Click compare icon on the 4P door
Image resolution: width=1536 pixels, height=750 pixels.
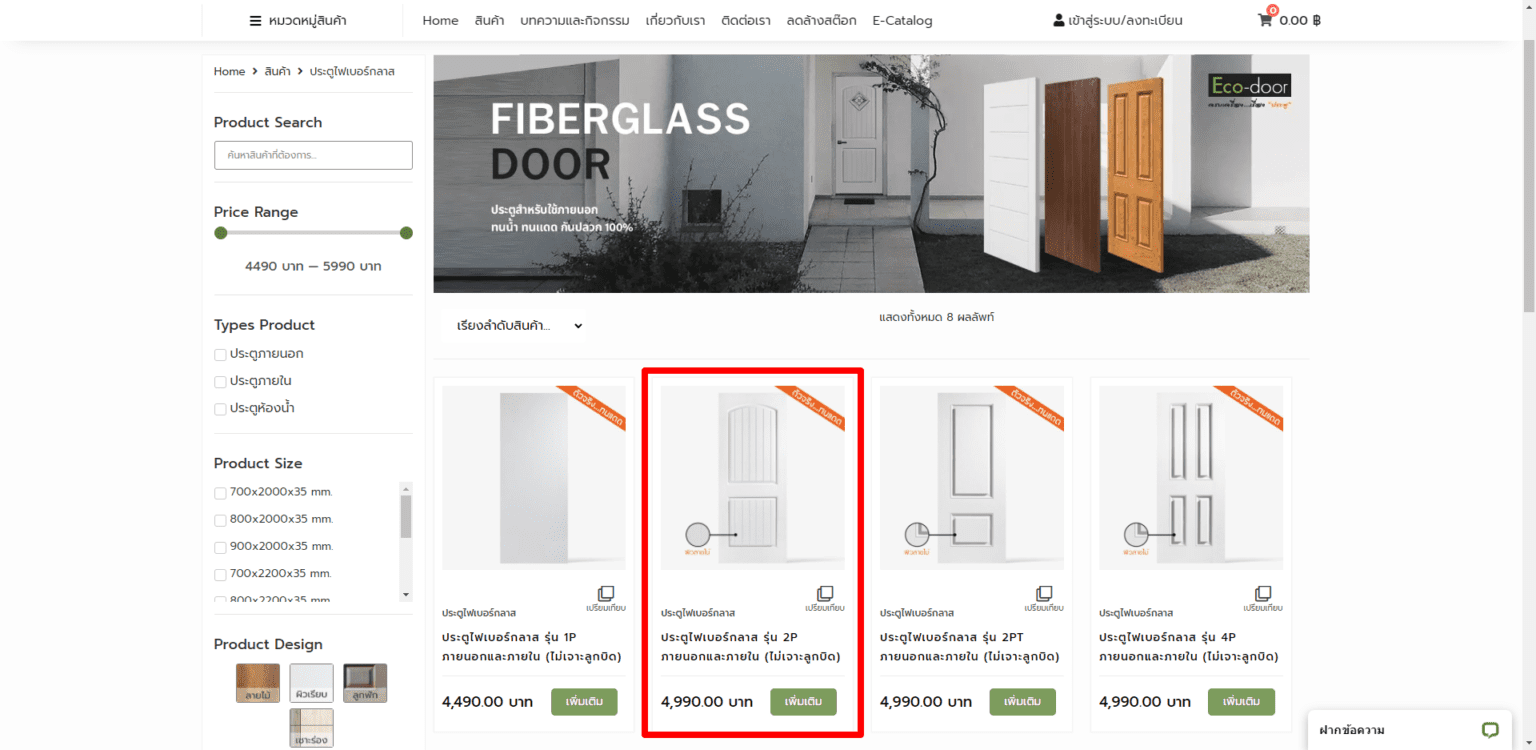pyautogui.click(x=1263, y=594)
